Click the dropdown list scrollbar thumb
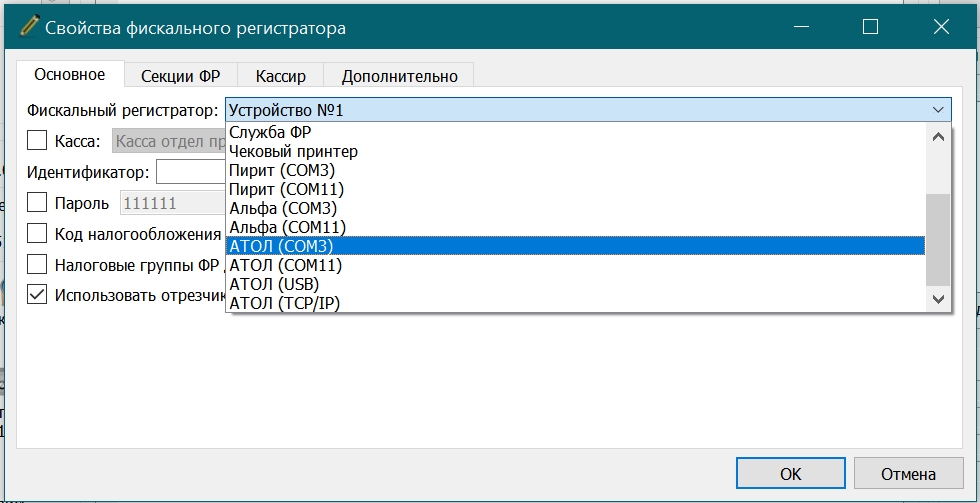This screenshot has width=980, height=503. 938,241
